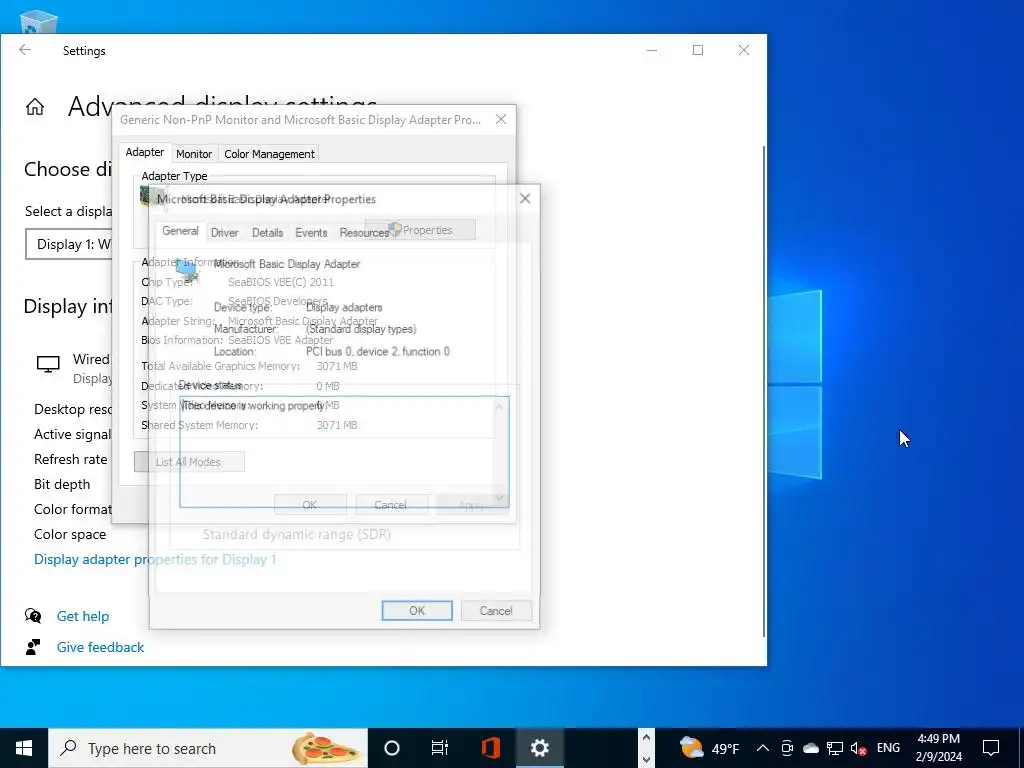Switch to the Driver tab
1024x768 pixels.
point(225,232)
